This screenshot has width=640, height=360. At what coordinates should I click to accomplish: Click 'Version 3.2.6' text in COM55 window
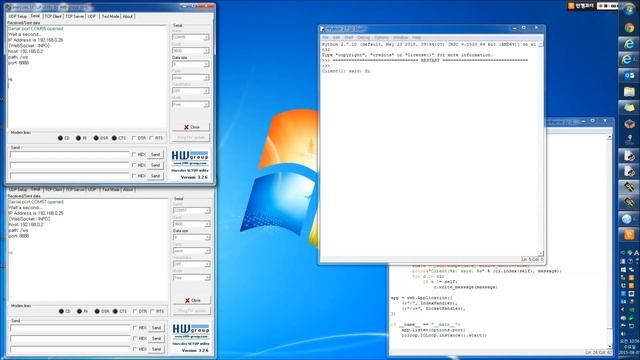[x=194, y=177]
